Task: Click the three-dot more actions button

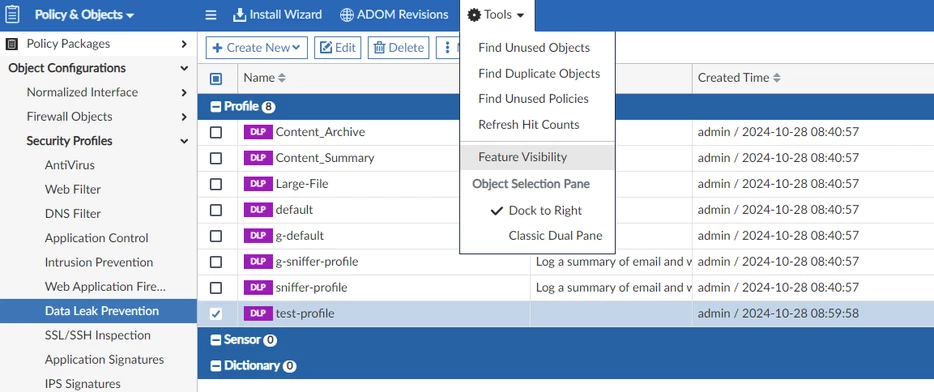Action: point(447,48)
